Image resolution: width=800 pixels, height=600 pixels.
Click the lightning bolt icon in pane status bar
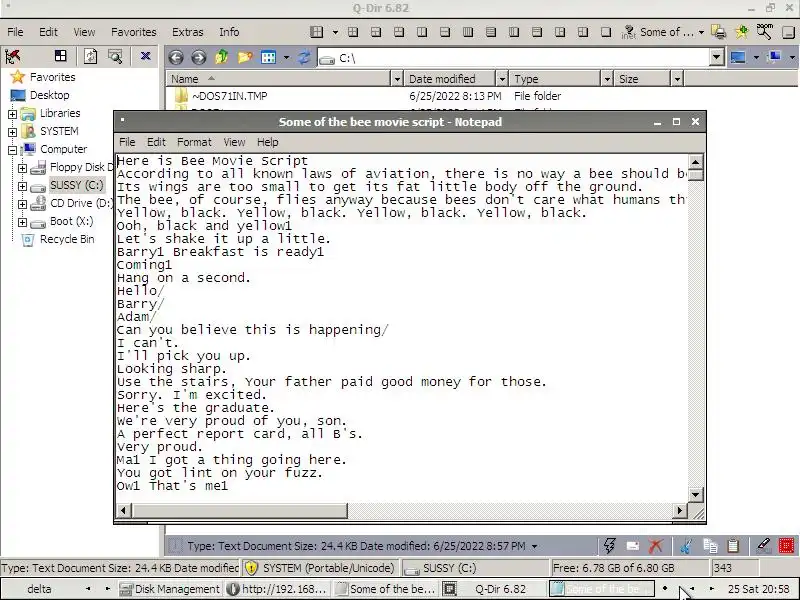609,545
